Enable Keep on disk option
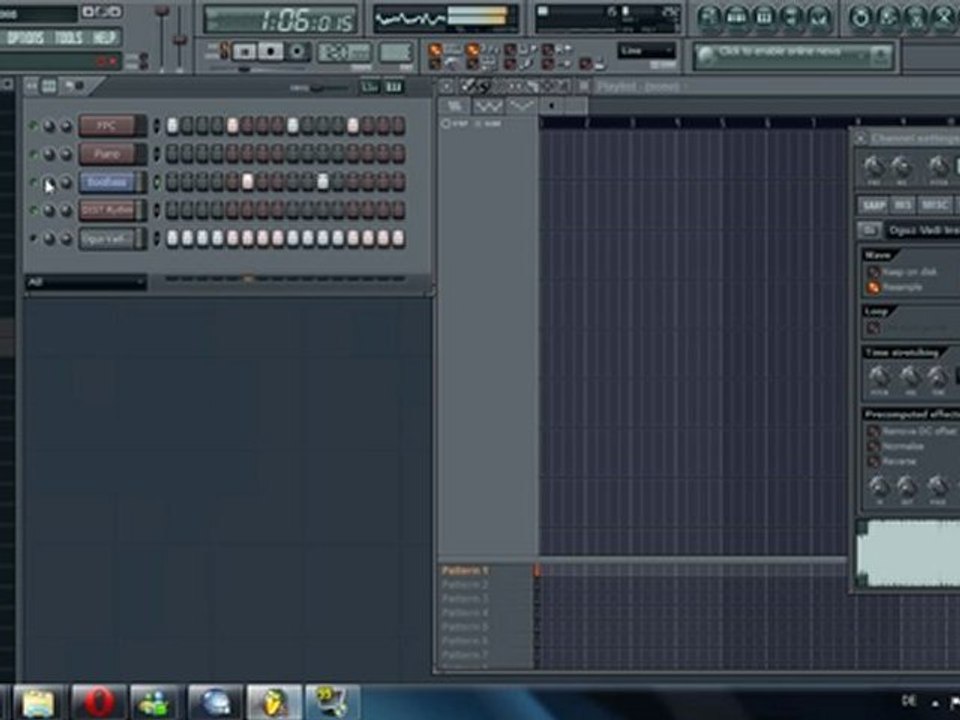Image resolution: width=960 pixels, height=720 pixels. pyautogui.click(x=874, y=272)
